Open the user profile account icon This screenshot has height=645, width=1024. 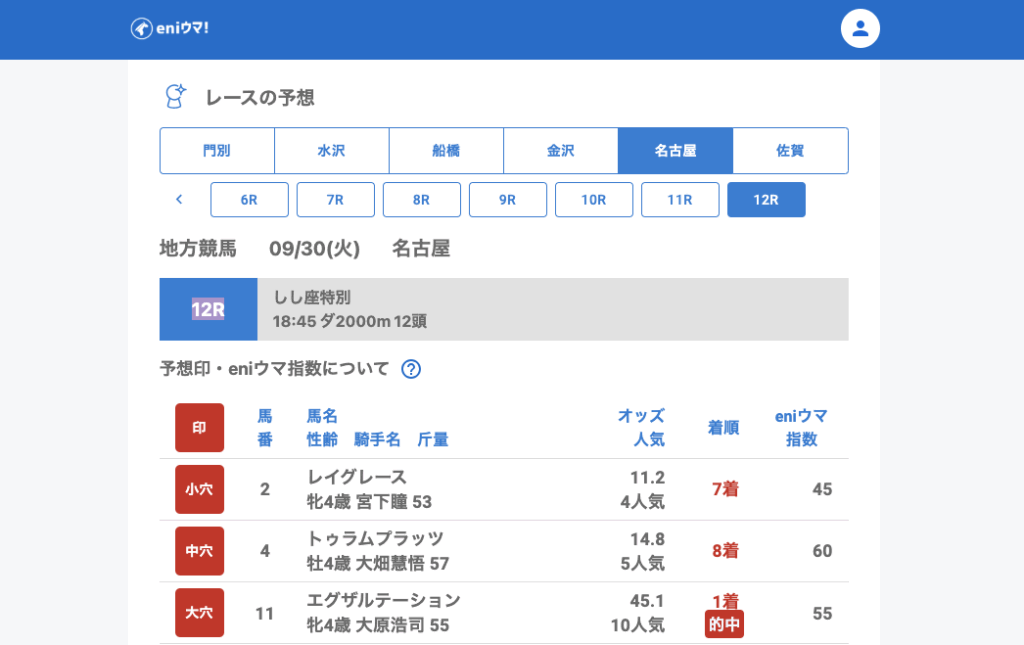point(859,28)
